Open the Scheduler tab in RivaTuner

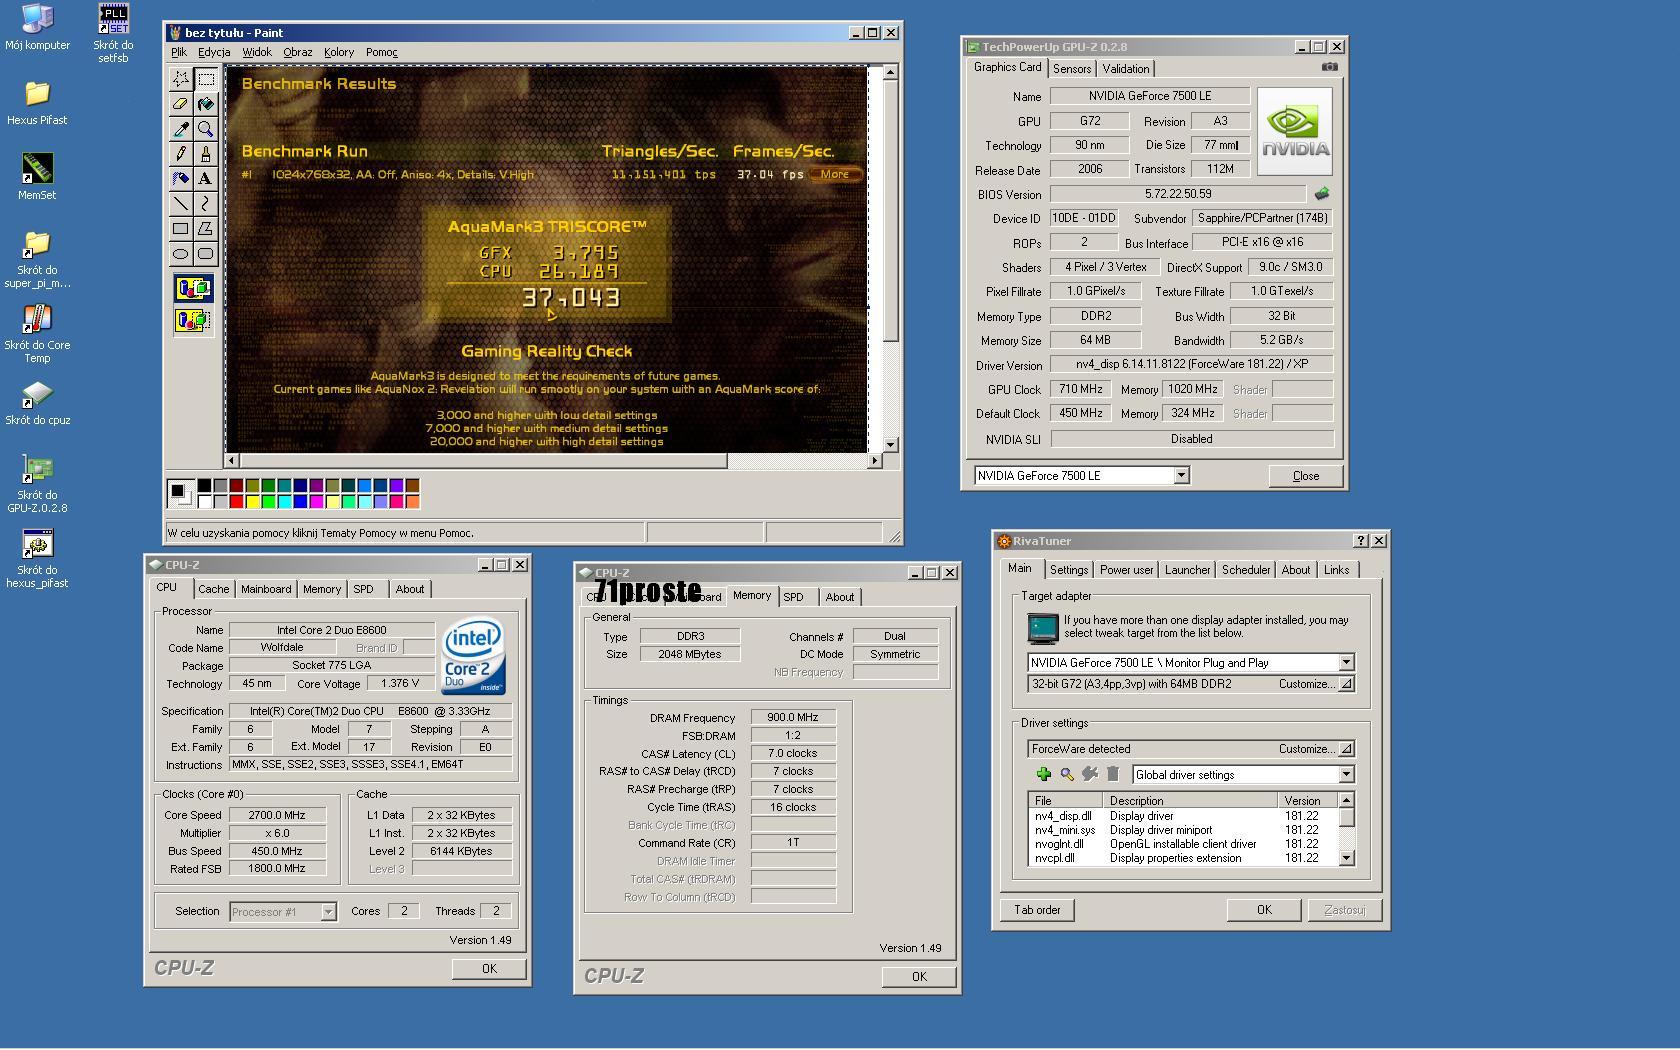(x=1246, y=570)
